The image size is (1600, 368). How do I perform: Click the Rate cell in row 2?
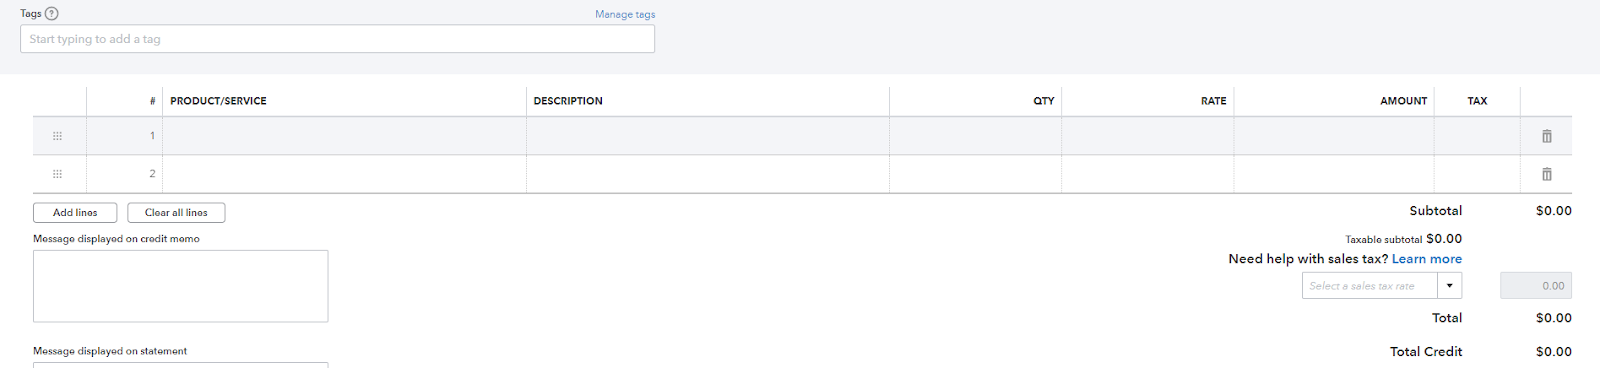coord(1147,174)
